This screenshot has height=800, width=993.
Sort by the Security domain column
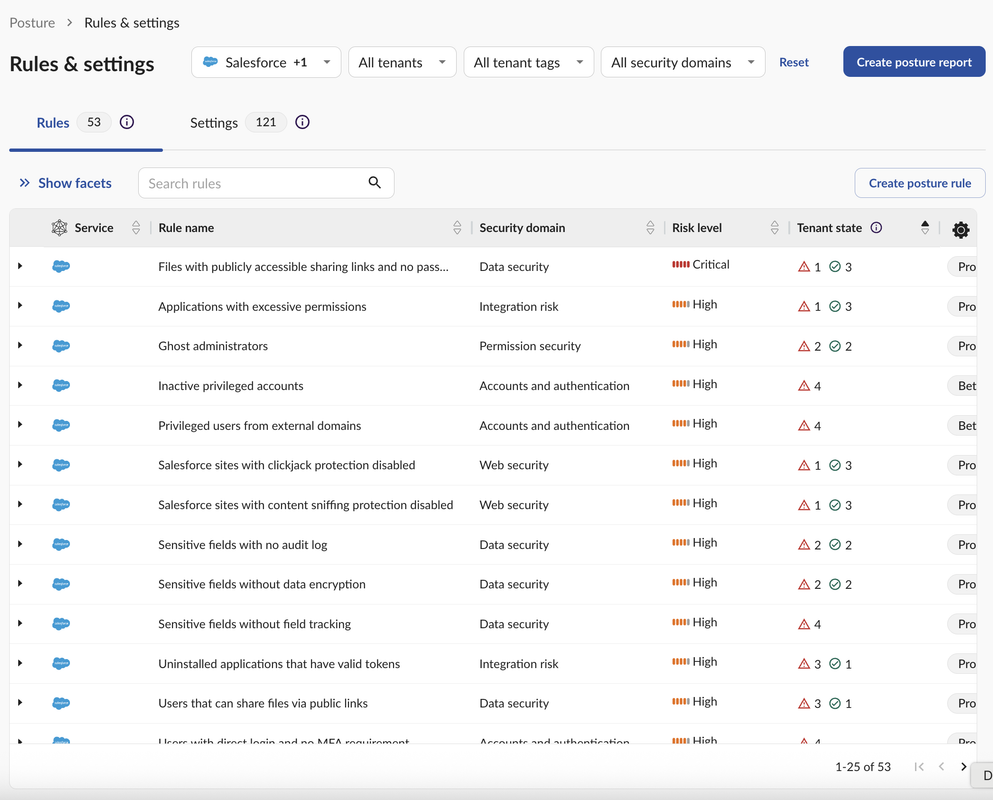650,228
